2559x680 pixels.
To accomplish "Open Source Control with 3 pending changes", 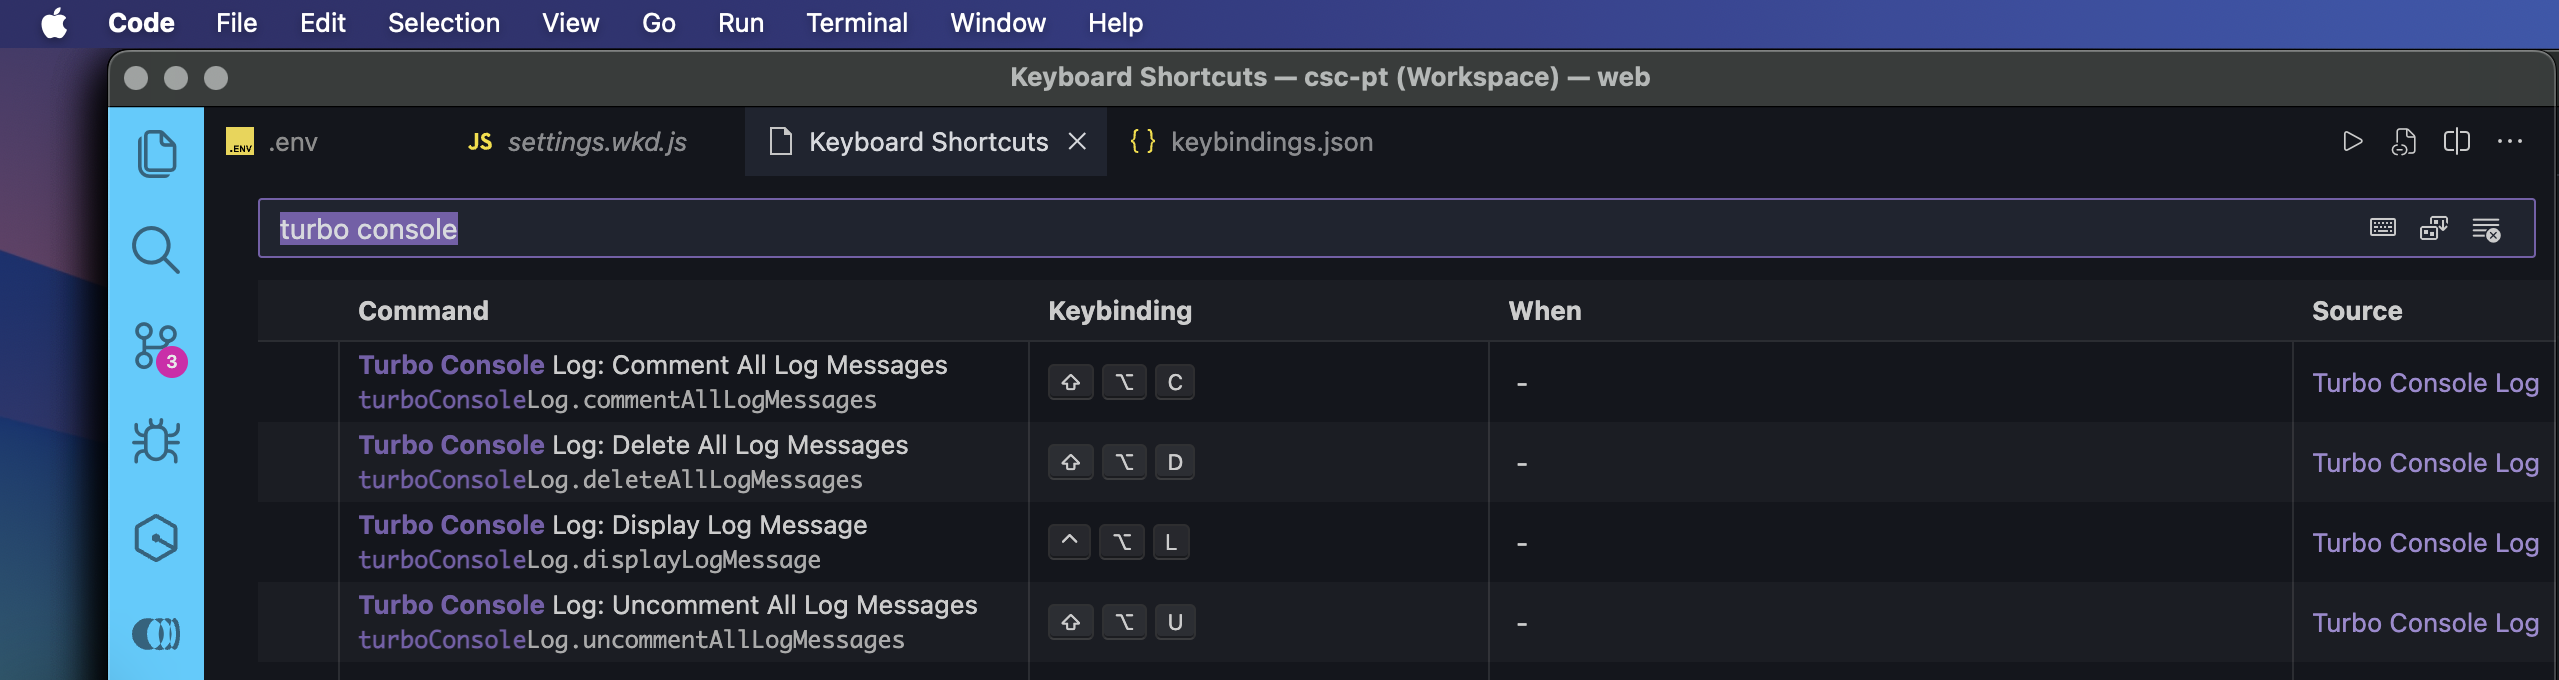I will click(x=156, y=347).
